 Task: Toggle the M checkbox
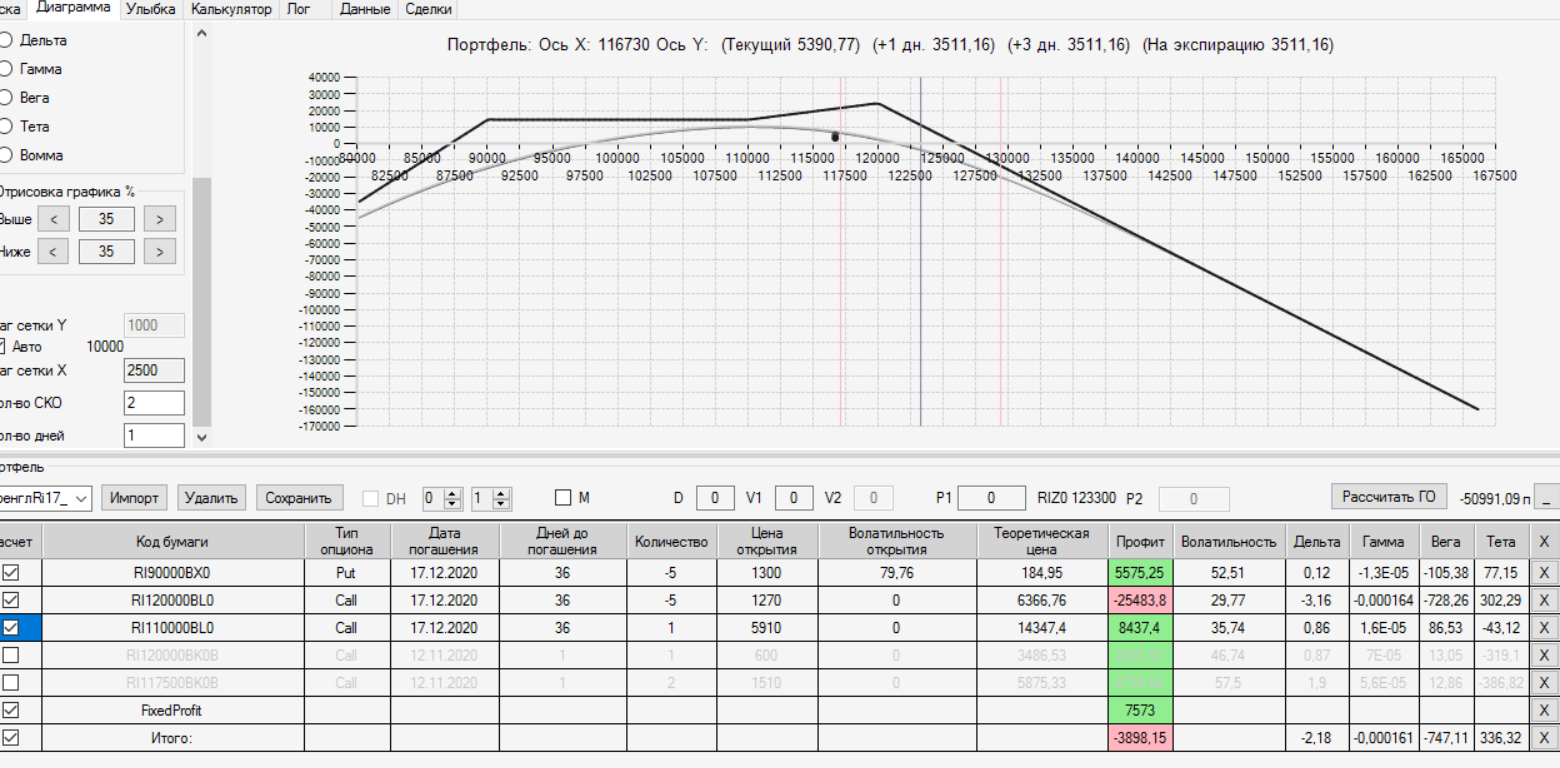coord(564,498)
